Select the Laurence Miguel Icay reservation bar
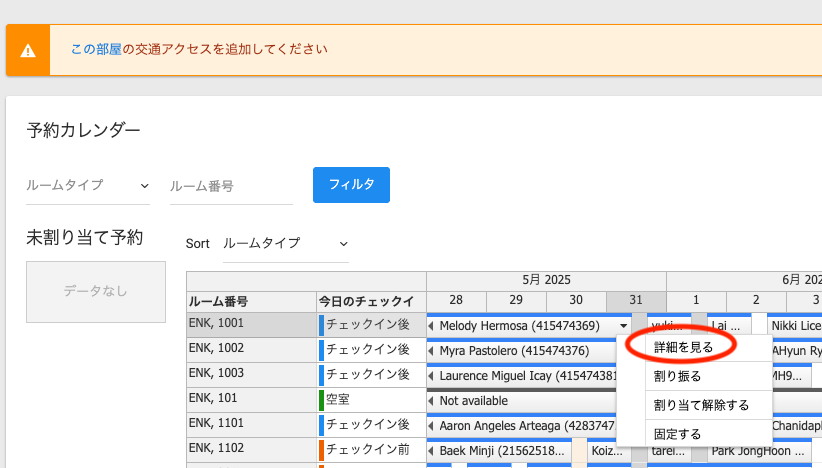Image resolution: width=822 pixels, height=468 pixels. coord(520,376)
